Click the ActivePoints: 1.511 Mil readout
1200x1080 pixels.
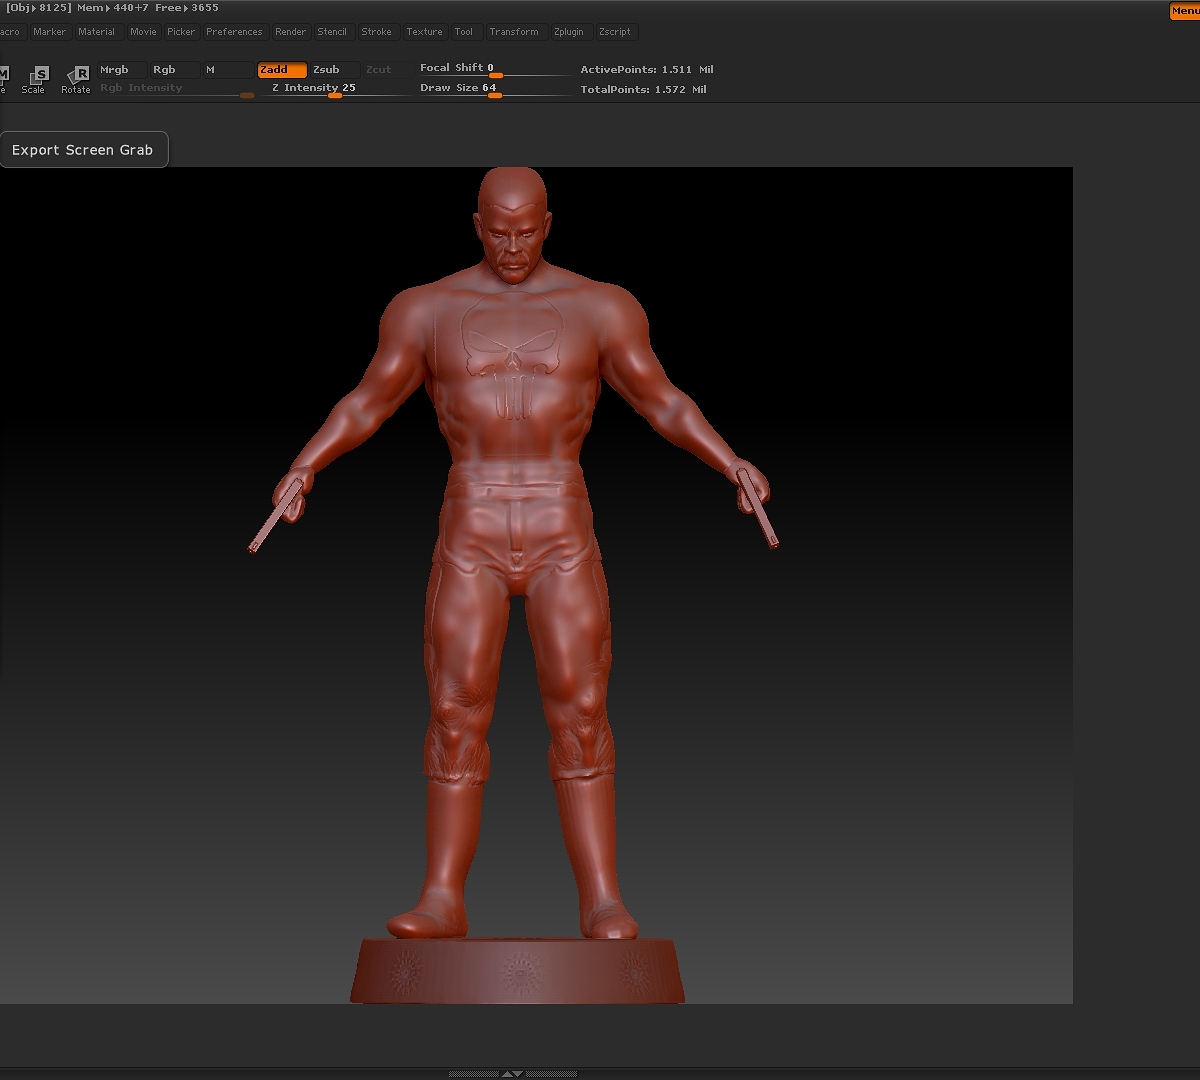[647, 70]
